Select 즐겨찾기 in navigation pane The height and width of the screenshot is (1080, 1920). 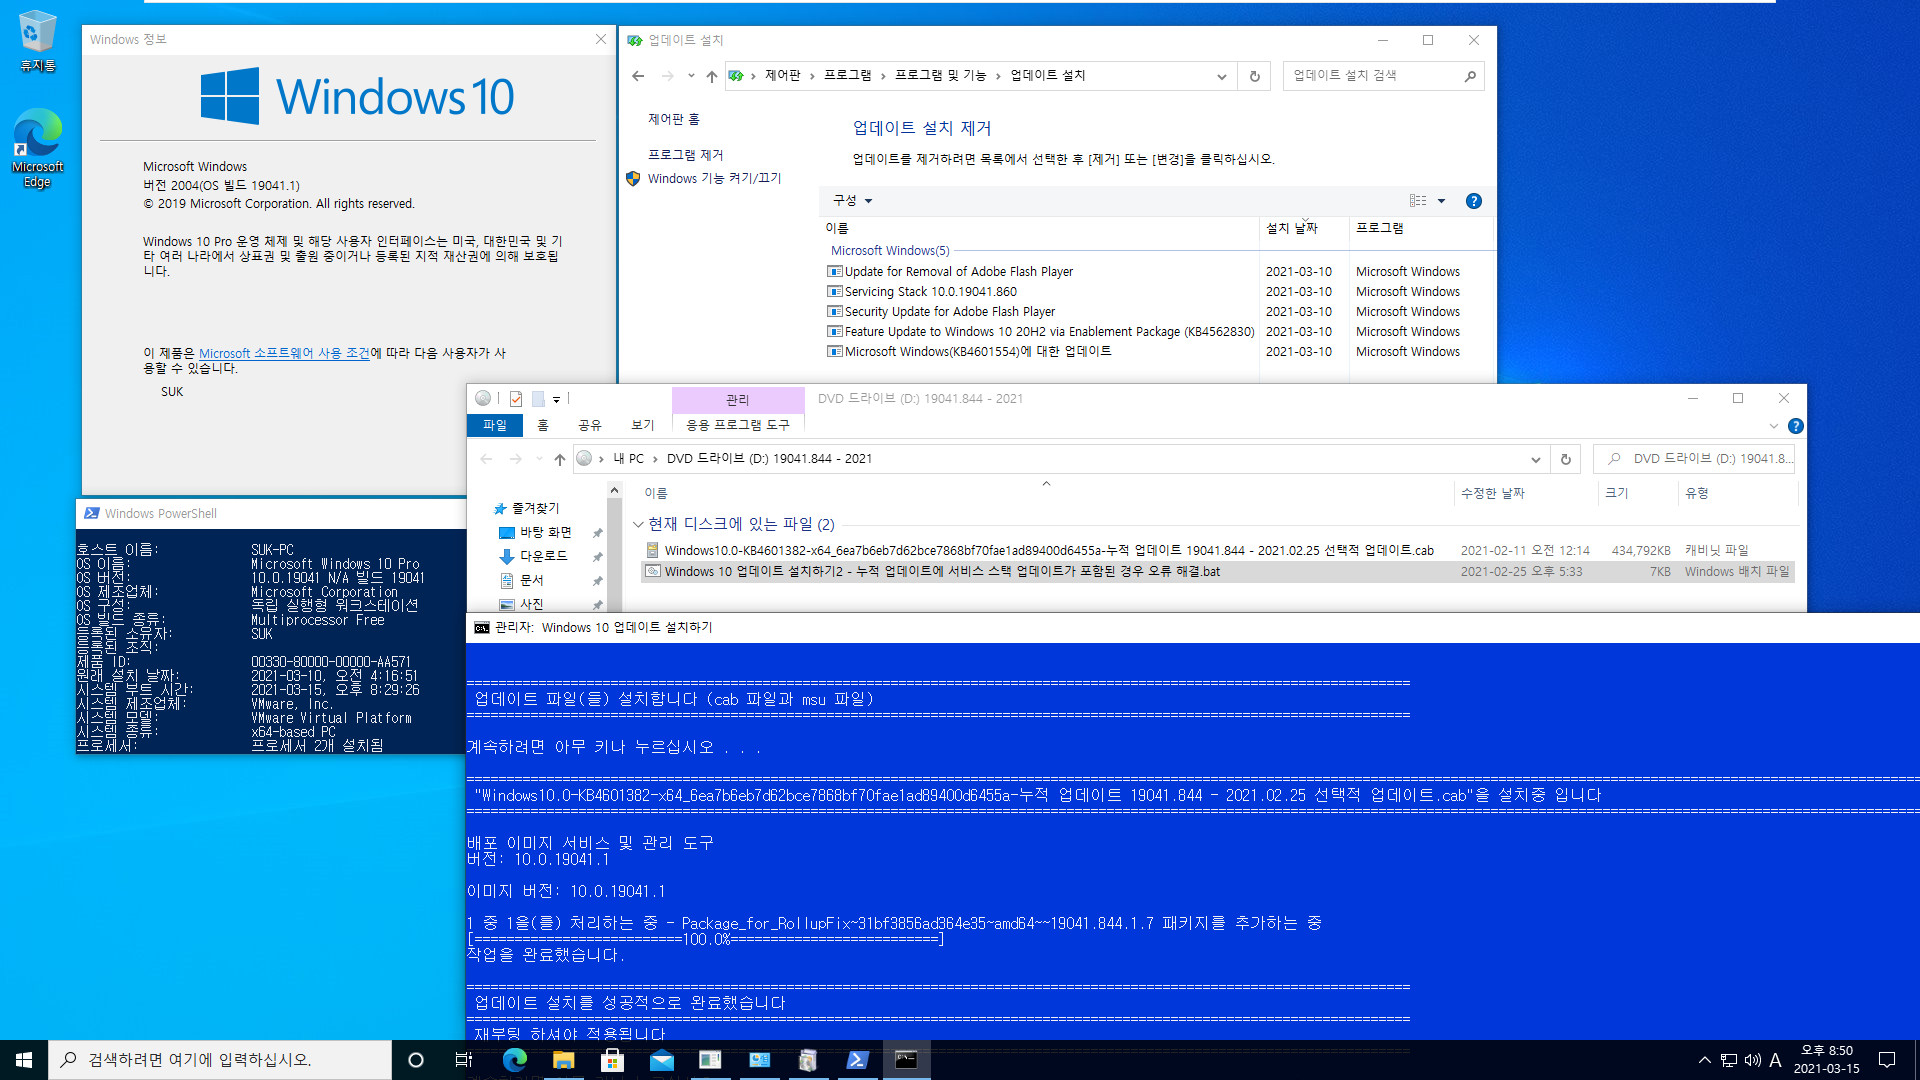[536, 508]
